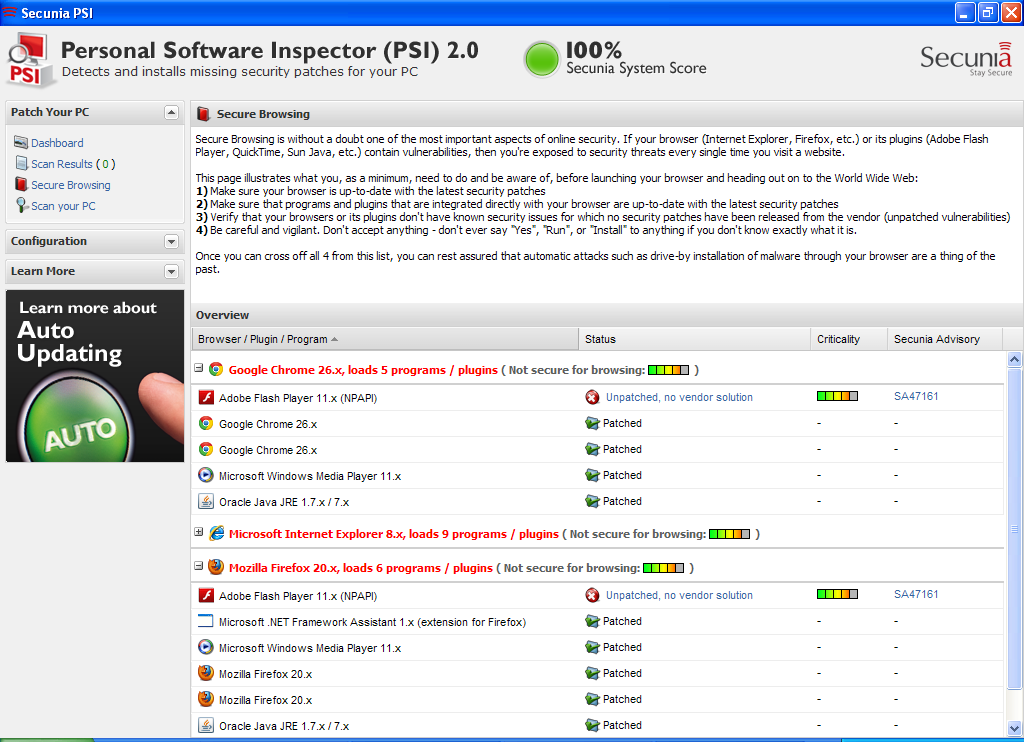Click Java JRE icon under Chrome group
The height and width of the screenshot is (742, 1024).
[x=206, y=501]
